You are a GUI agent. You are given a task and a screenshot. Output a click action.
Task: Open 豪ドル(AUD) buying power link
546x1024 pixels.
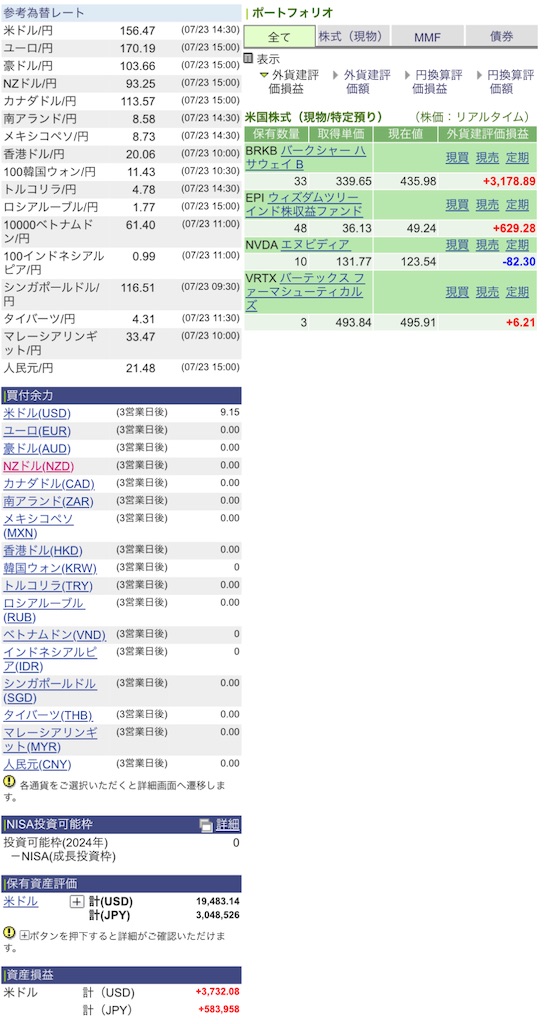[x=37, y=449]
